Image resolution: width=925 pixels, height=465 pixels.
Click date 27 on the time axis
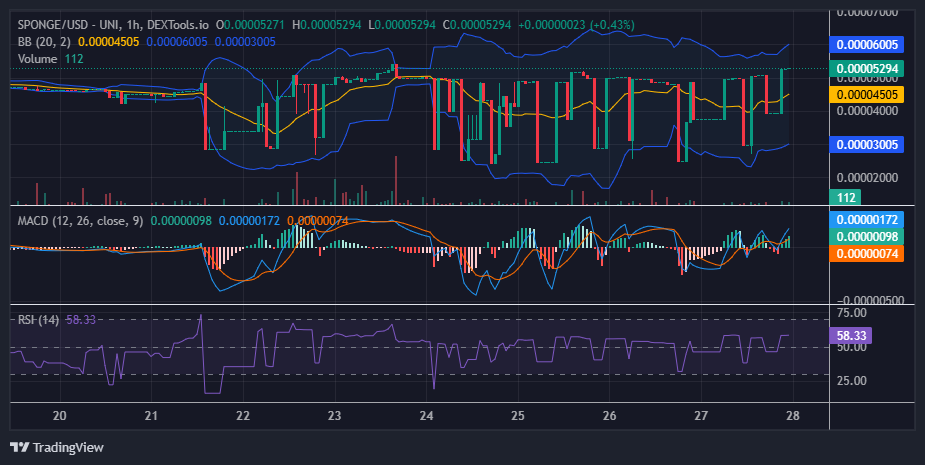pos(701,415)
